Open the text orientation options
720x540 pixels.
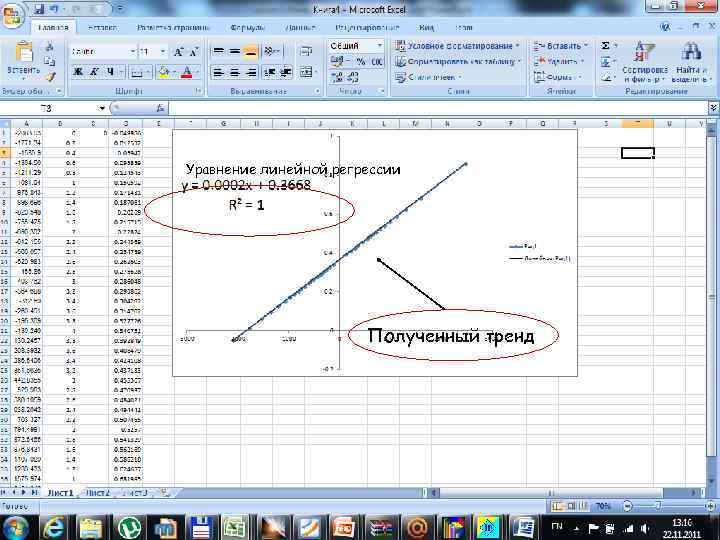point(272,51)
